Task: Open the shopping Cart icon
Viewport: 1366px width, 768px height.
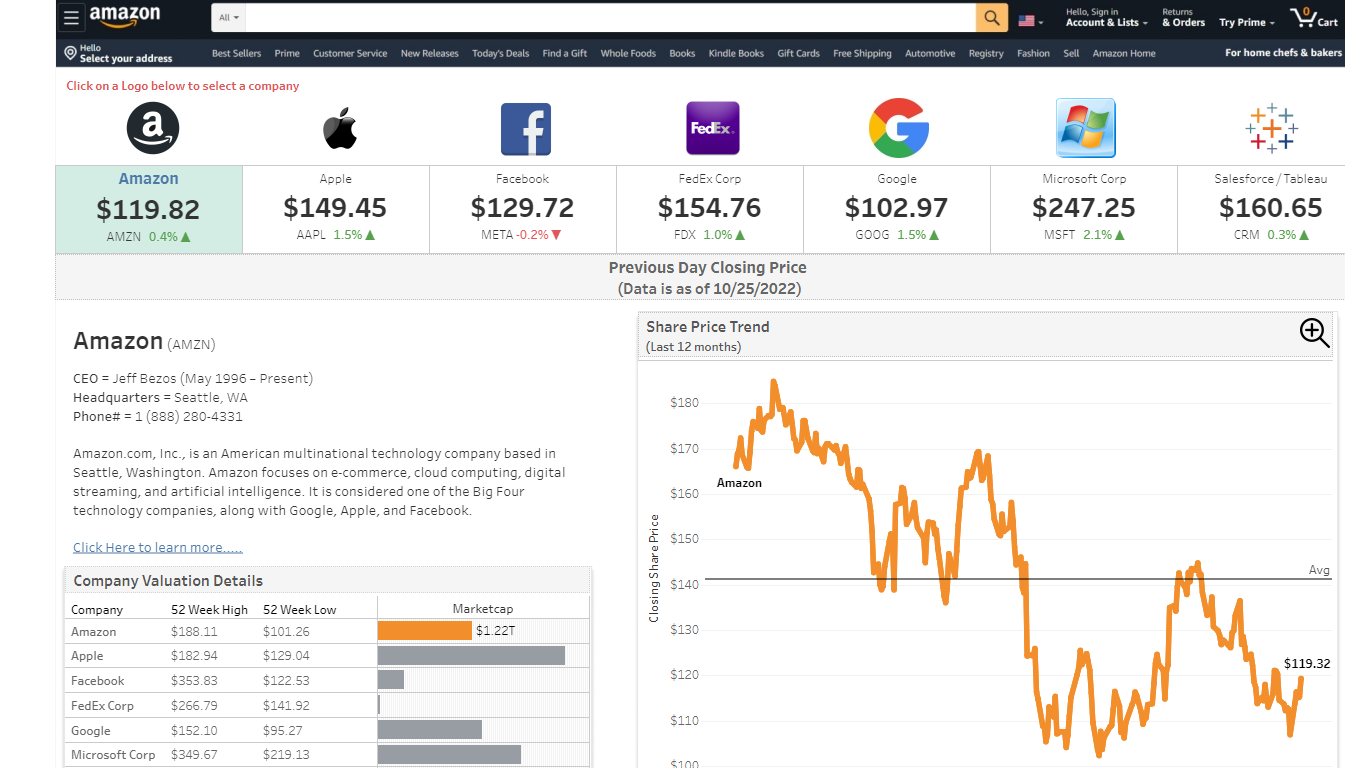Action: point(1313,16)
